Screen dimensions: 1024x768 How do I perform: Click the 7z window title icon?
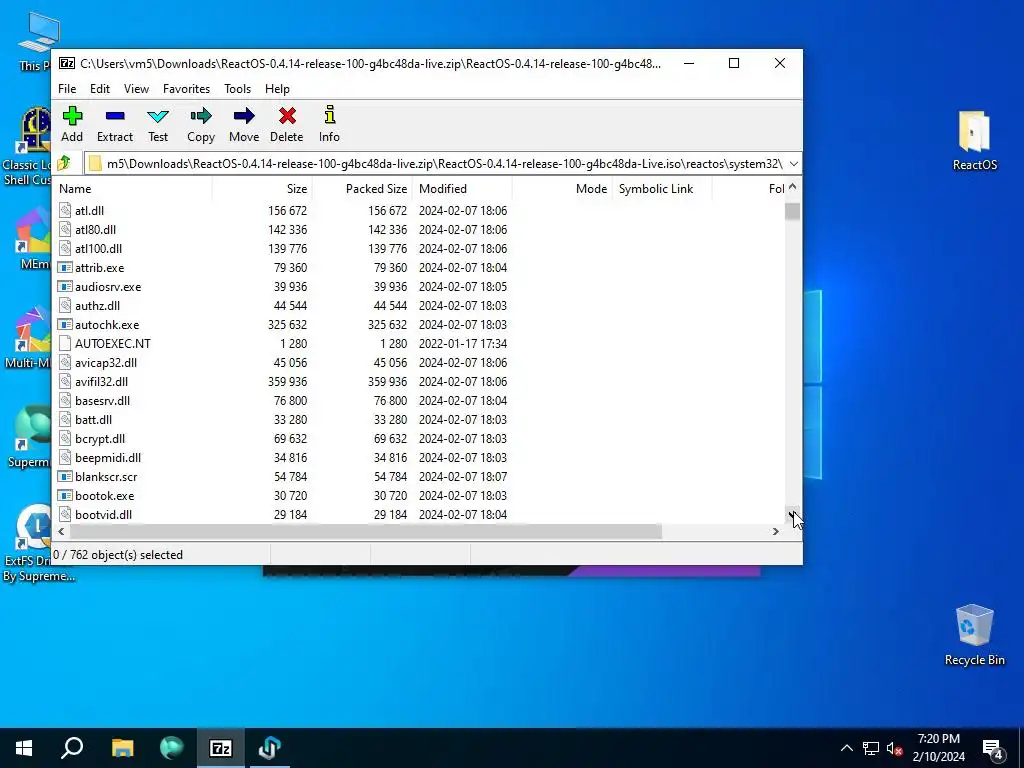(x=67, y=63)
